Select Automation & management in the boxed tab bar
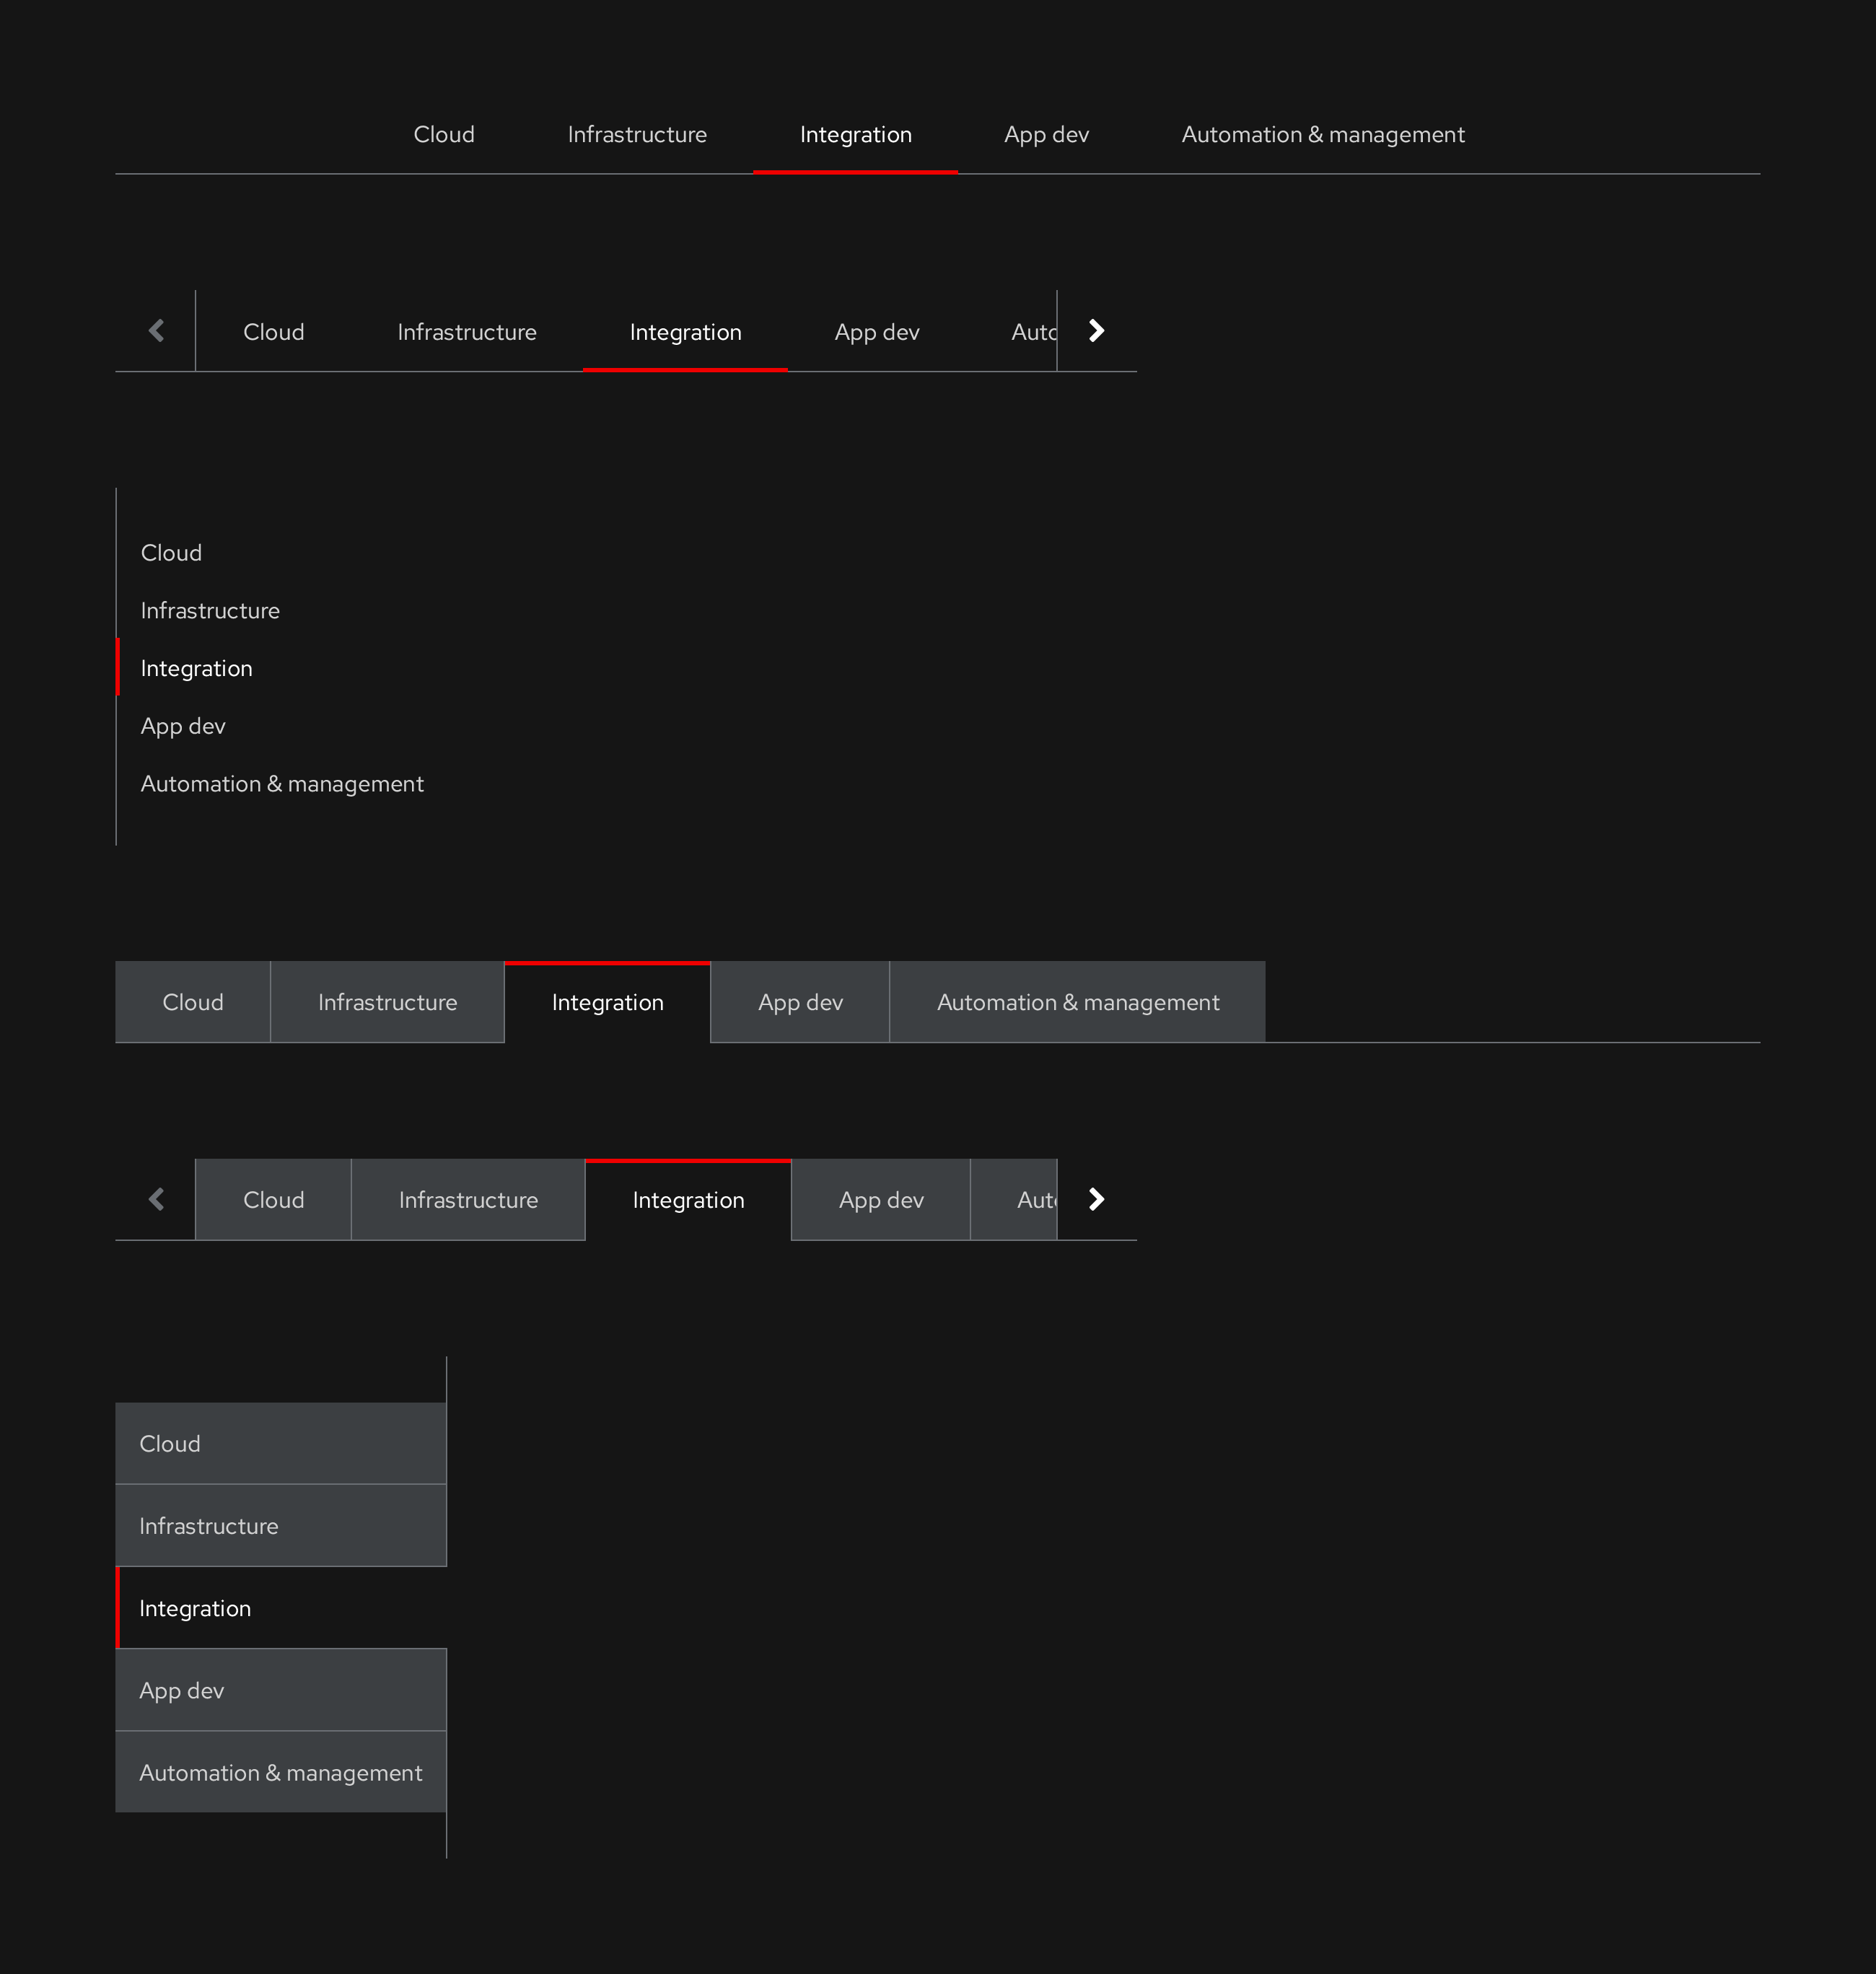The height and width of the screenshot is (1974, 1876). tap(1077, 1001)
